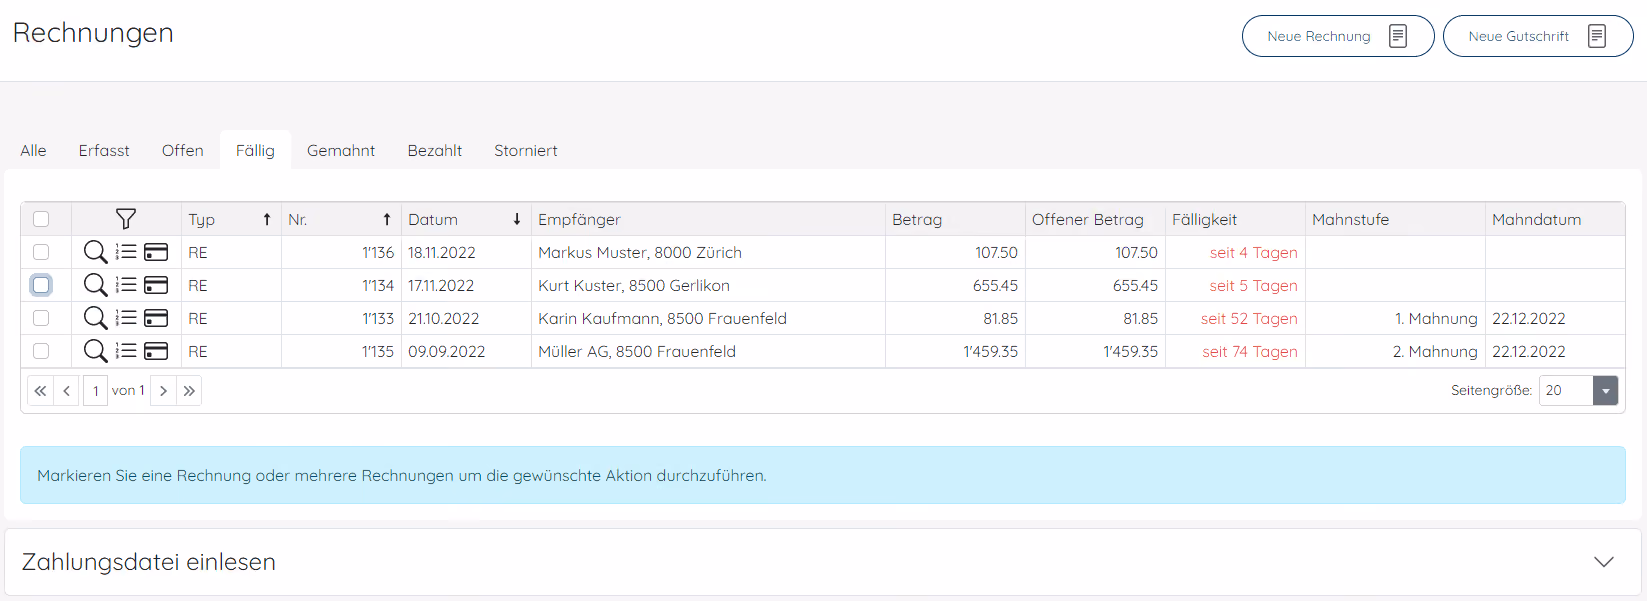
Task: Open list icon for invoice 1'134
Action: coord(126,285)
